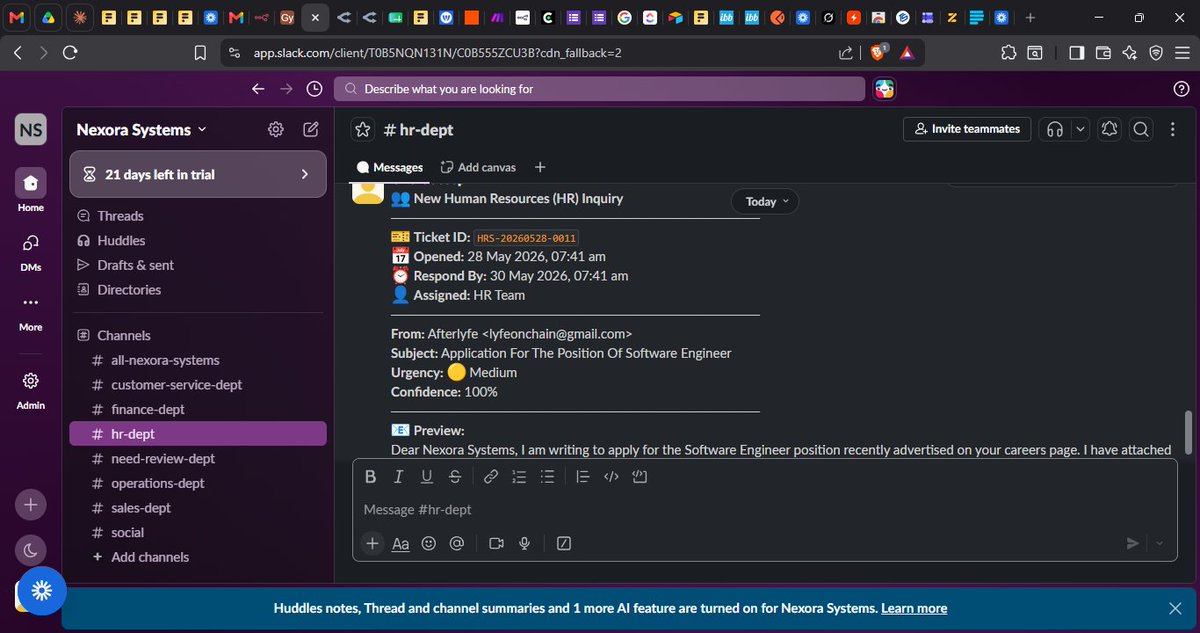The height and width of the screenshot is (633, 1200).
Task: Insert a link in the message
Action: (491, 477)
